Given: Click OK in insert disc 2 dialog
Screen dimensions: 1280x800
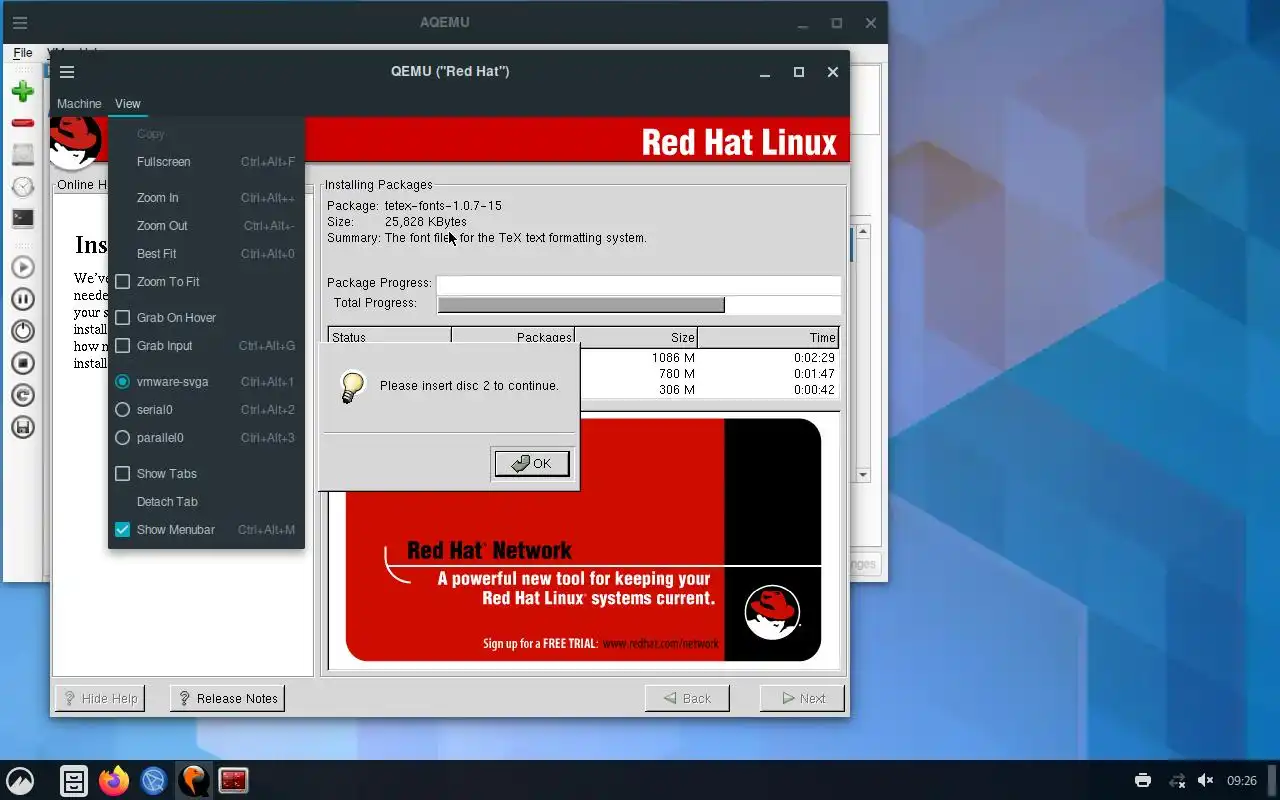Looking at the screenshot, I should pyautogui.click(x=532, y=464).
